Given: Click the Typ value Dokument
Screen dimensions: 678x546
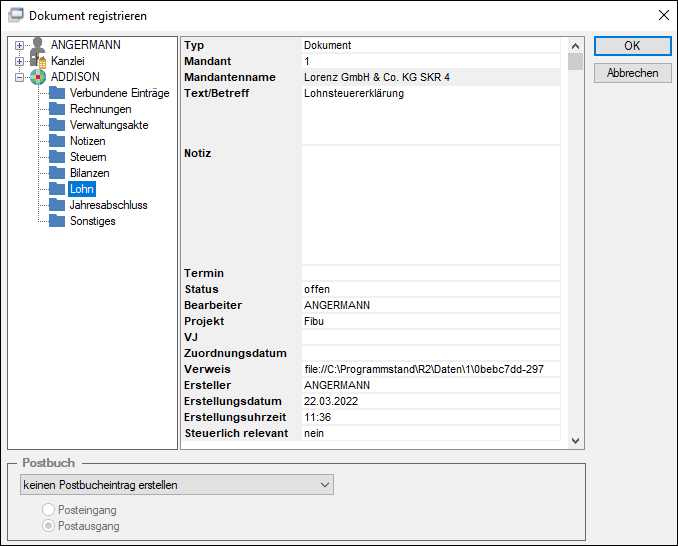Looking at the screenshot, I should click(x=431, y=45).
